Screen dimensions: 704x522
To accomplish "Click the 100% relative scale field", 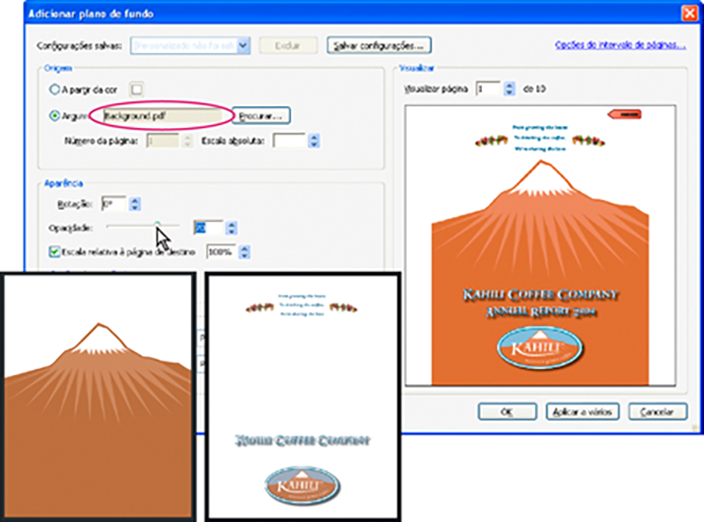I will (221, 252).
